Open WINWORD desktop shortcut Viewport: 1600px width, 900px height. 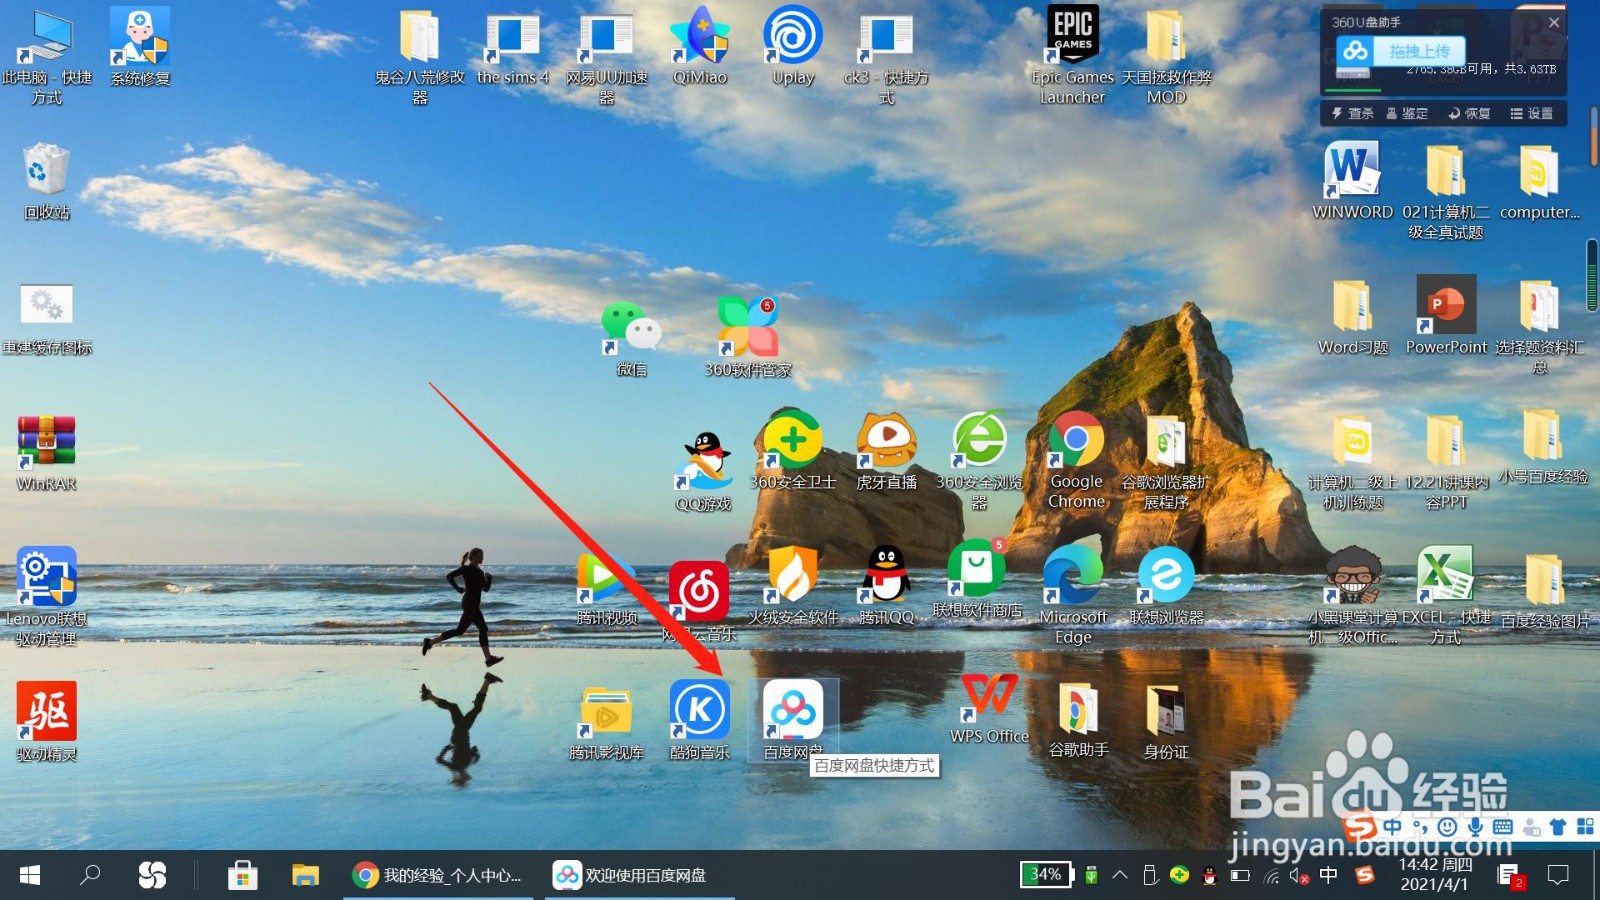click(x=1353, y=180)
